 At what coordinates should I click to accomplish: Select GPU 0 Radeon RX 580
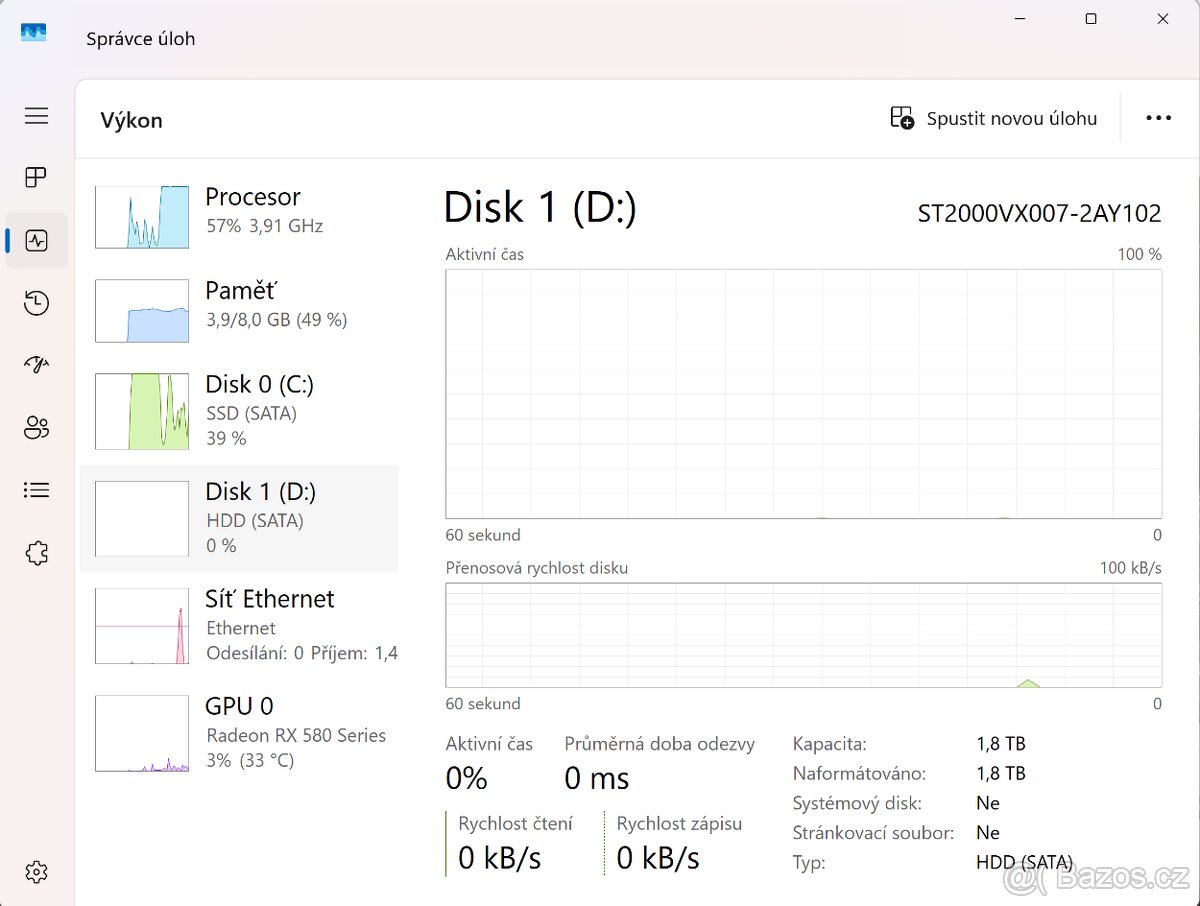coord(238,733)
